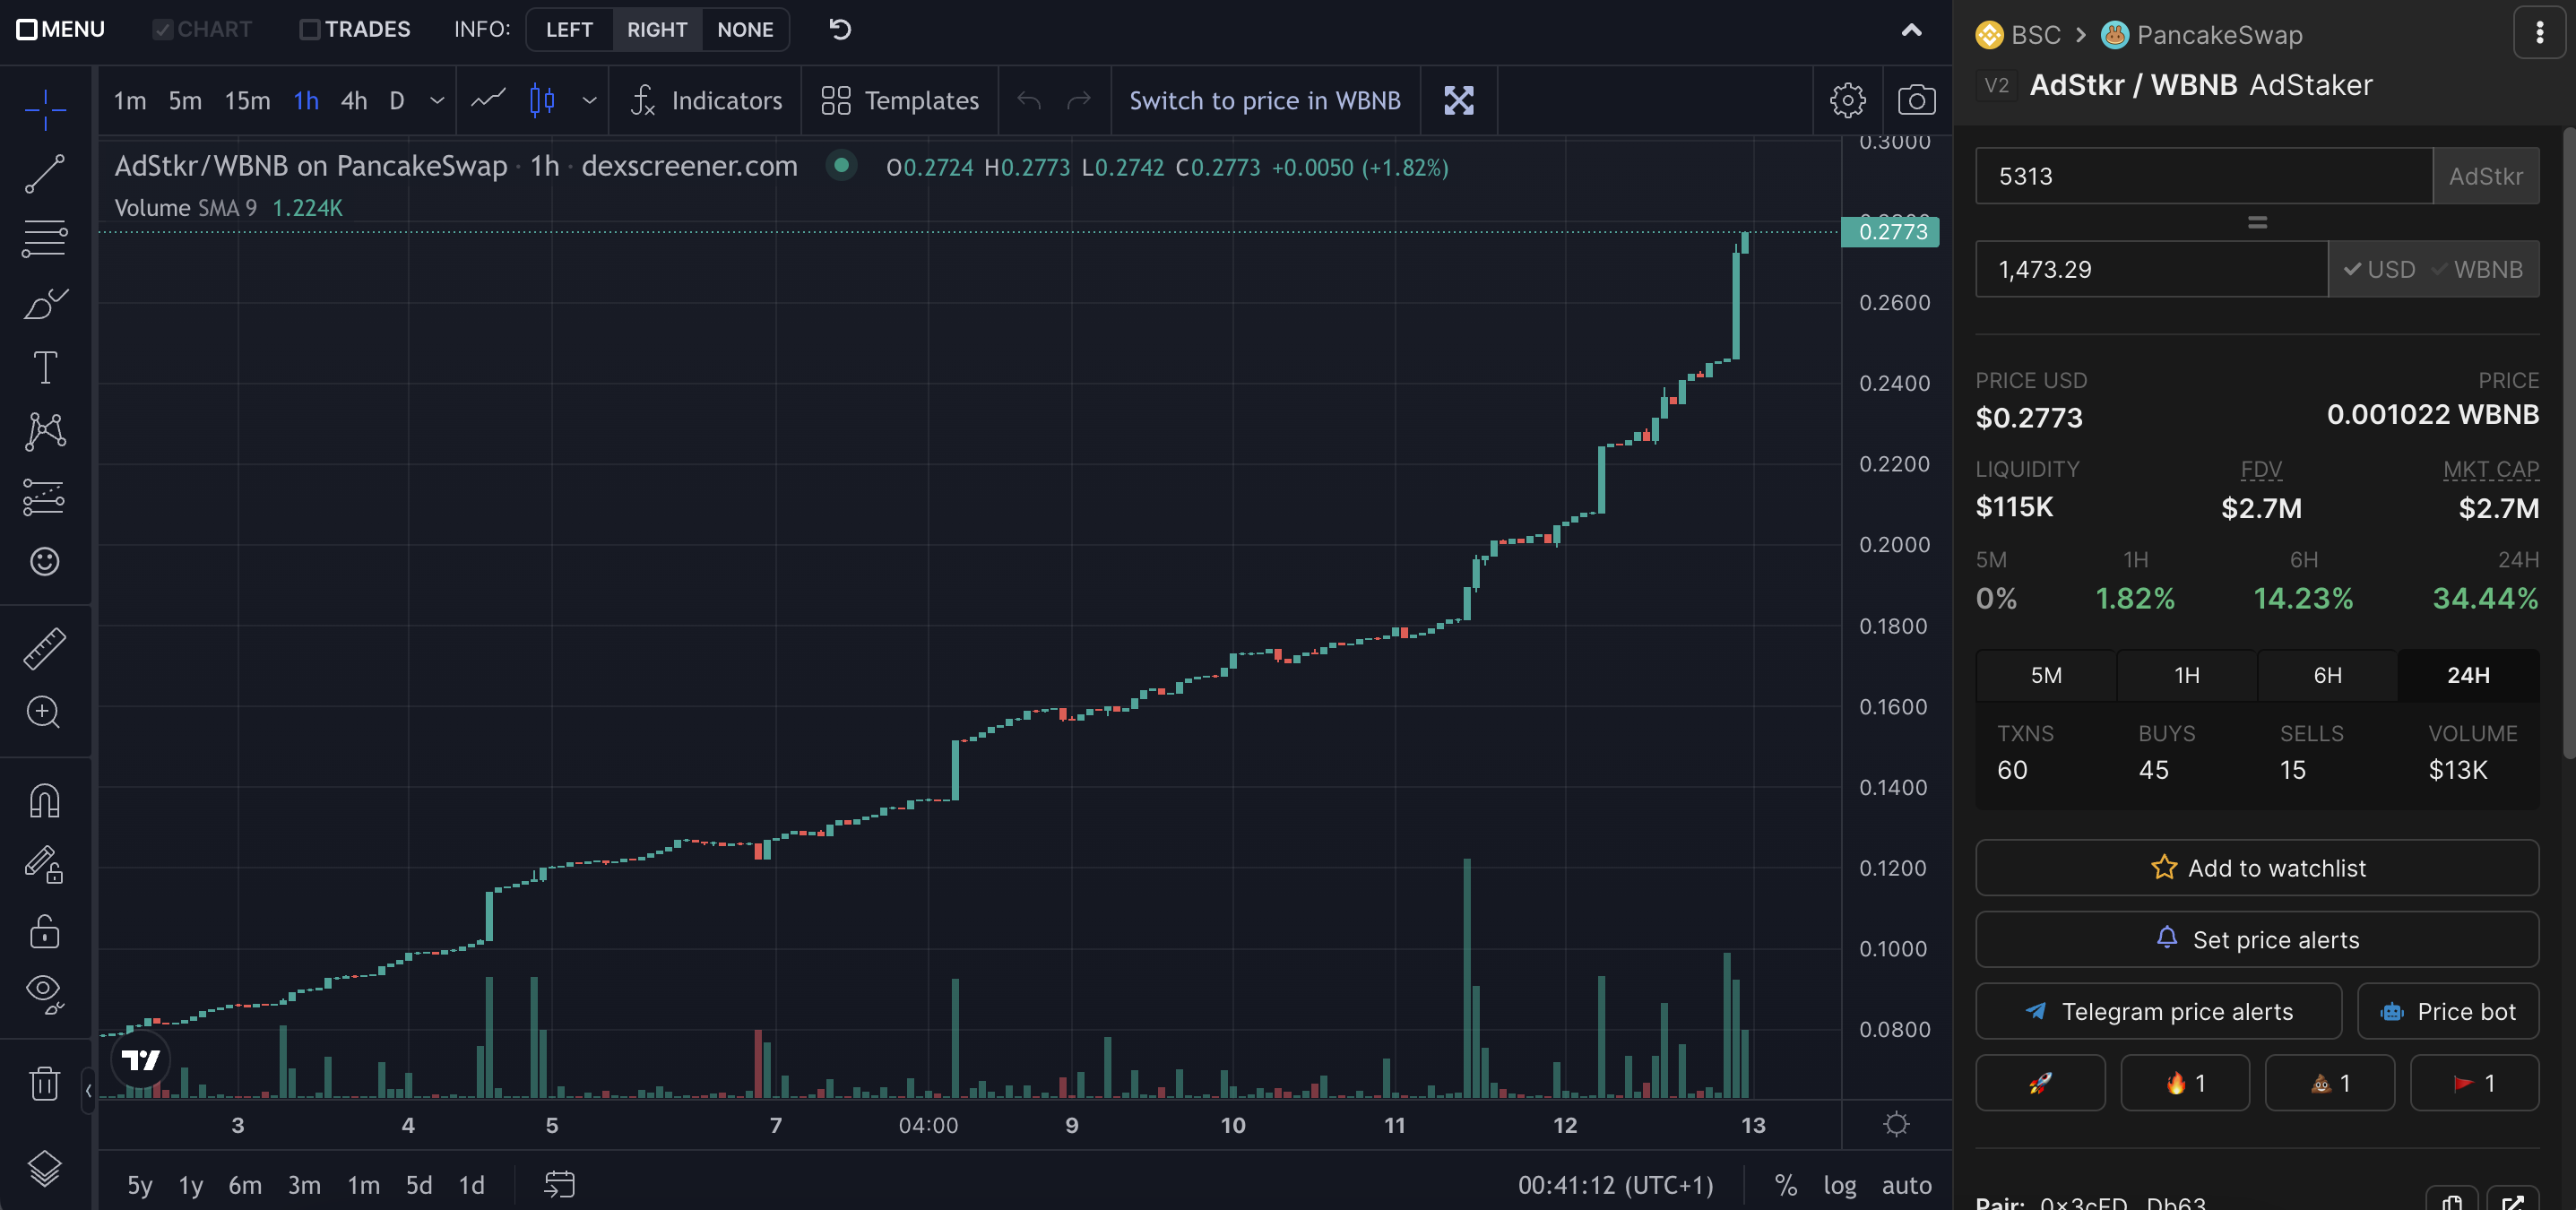Activate the magnet snap mode
2576x1210 pixels.
click(x=45, y=801)
